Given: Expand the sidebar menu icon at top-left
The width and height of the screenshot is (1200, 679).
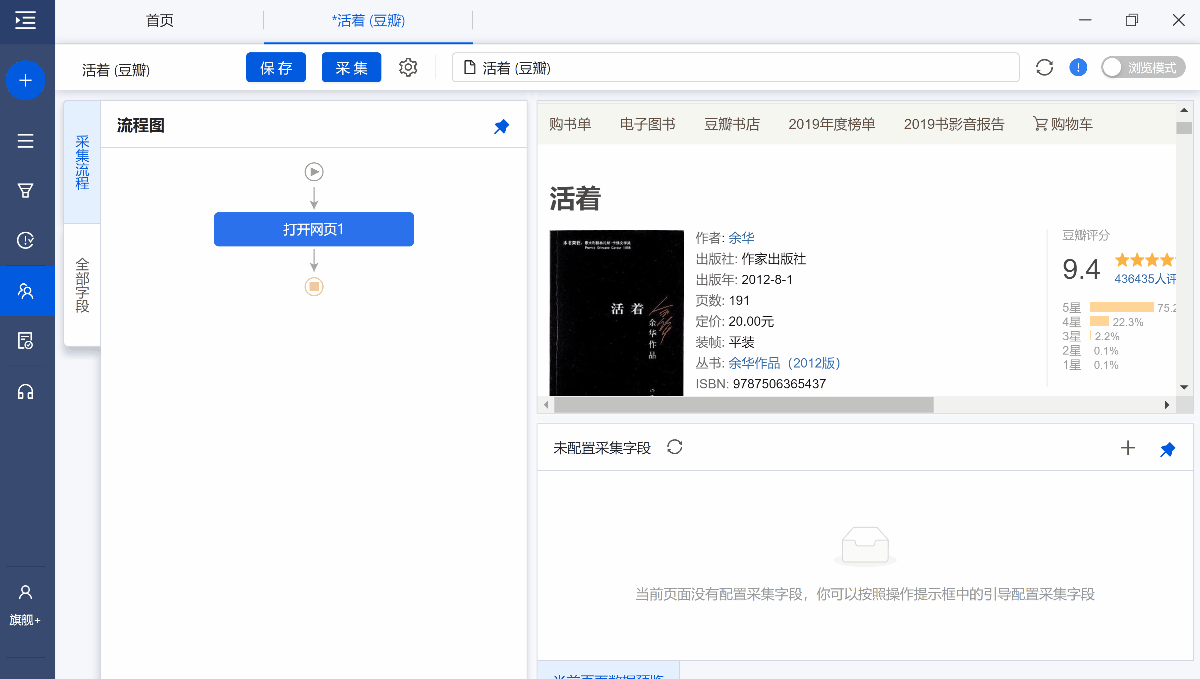Looking at the screenshot, I should click(26, 20).
